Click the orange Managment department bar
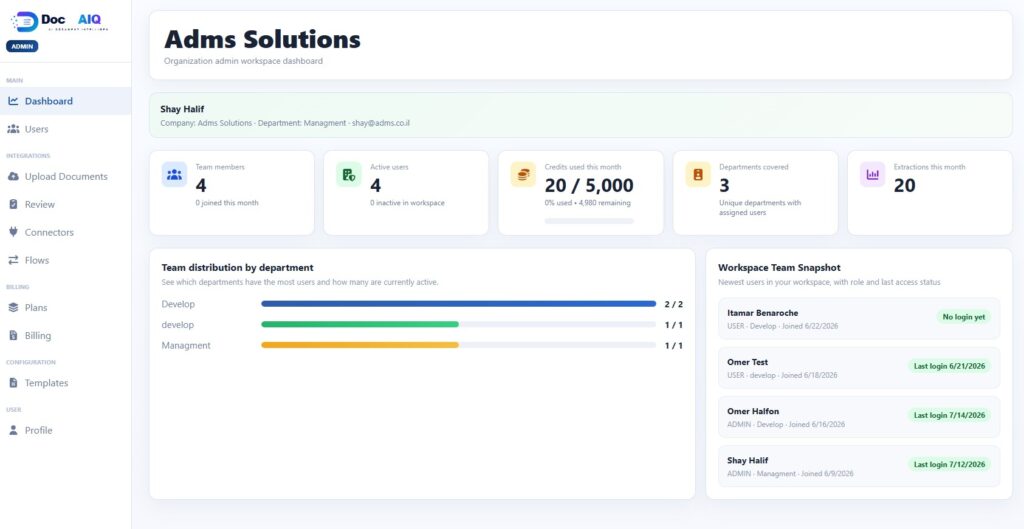This screenshot has width=1024, height=529. [360, 345]
